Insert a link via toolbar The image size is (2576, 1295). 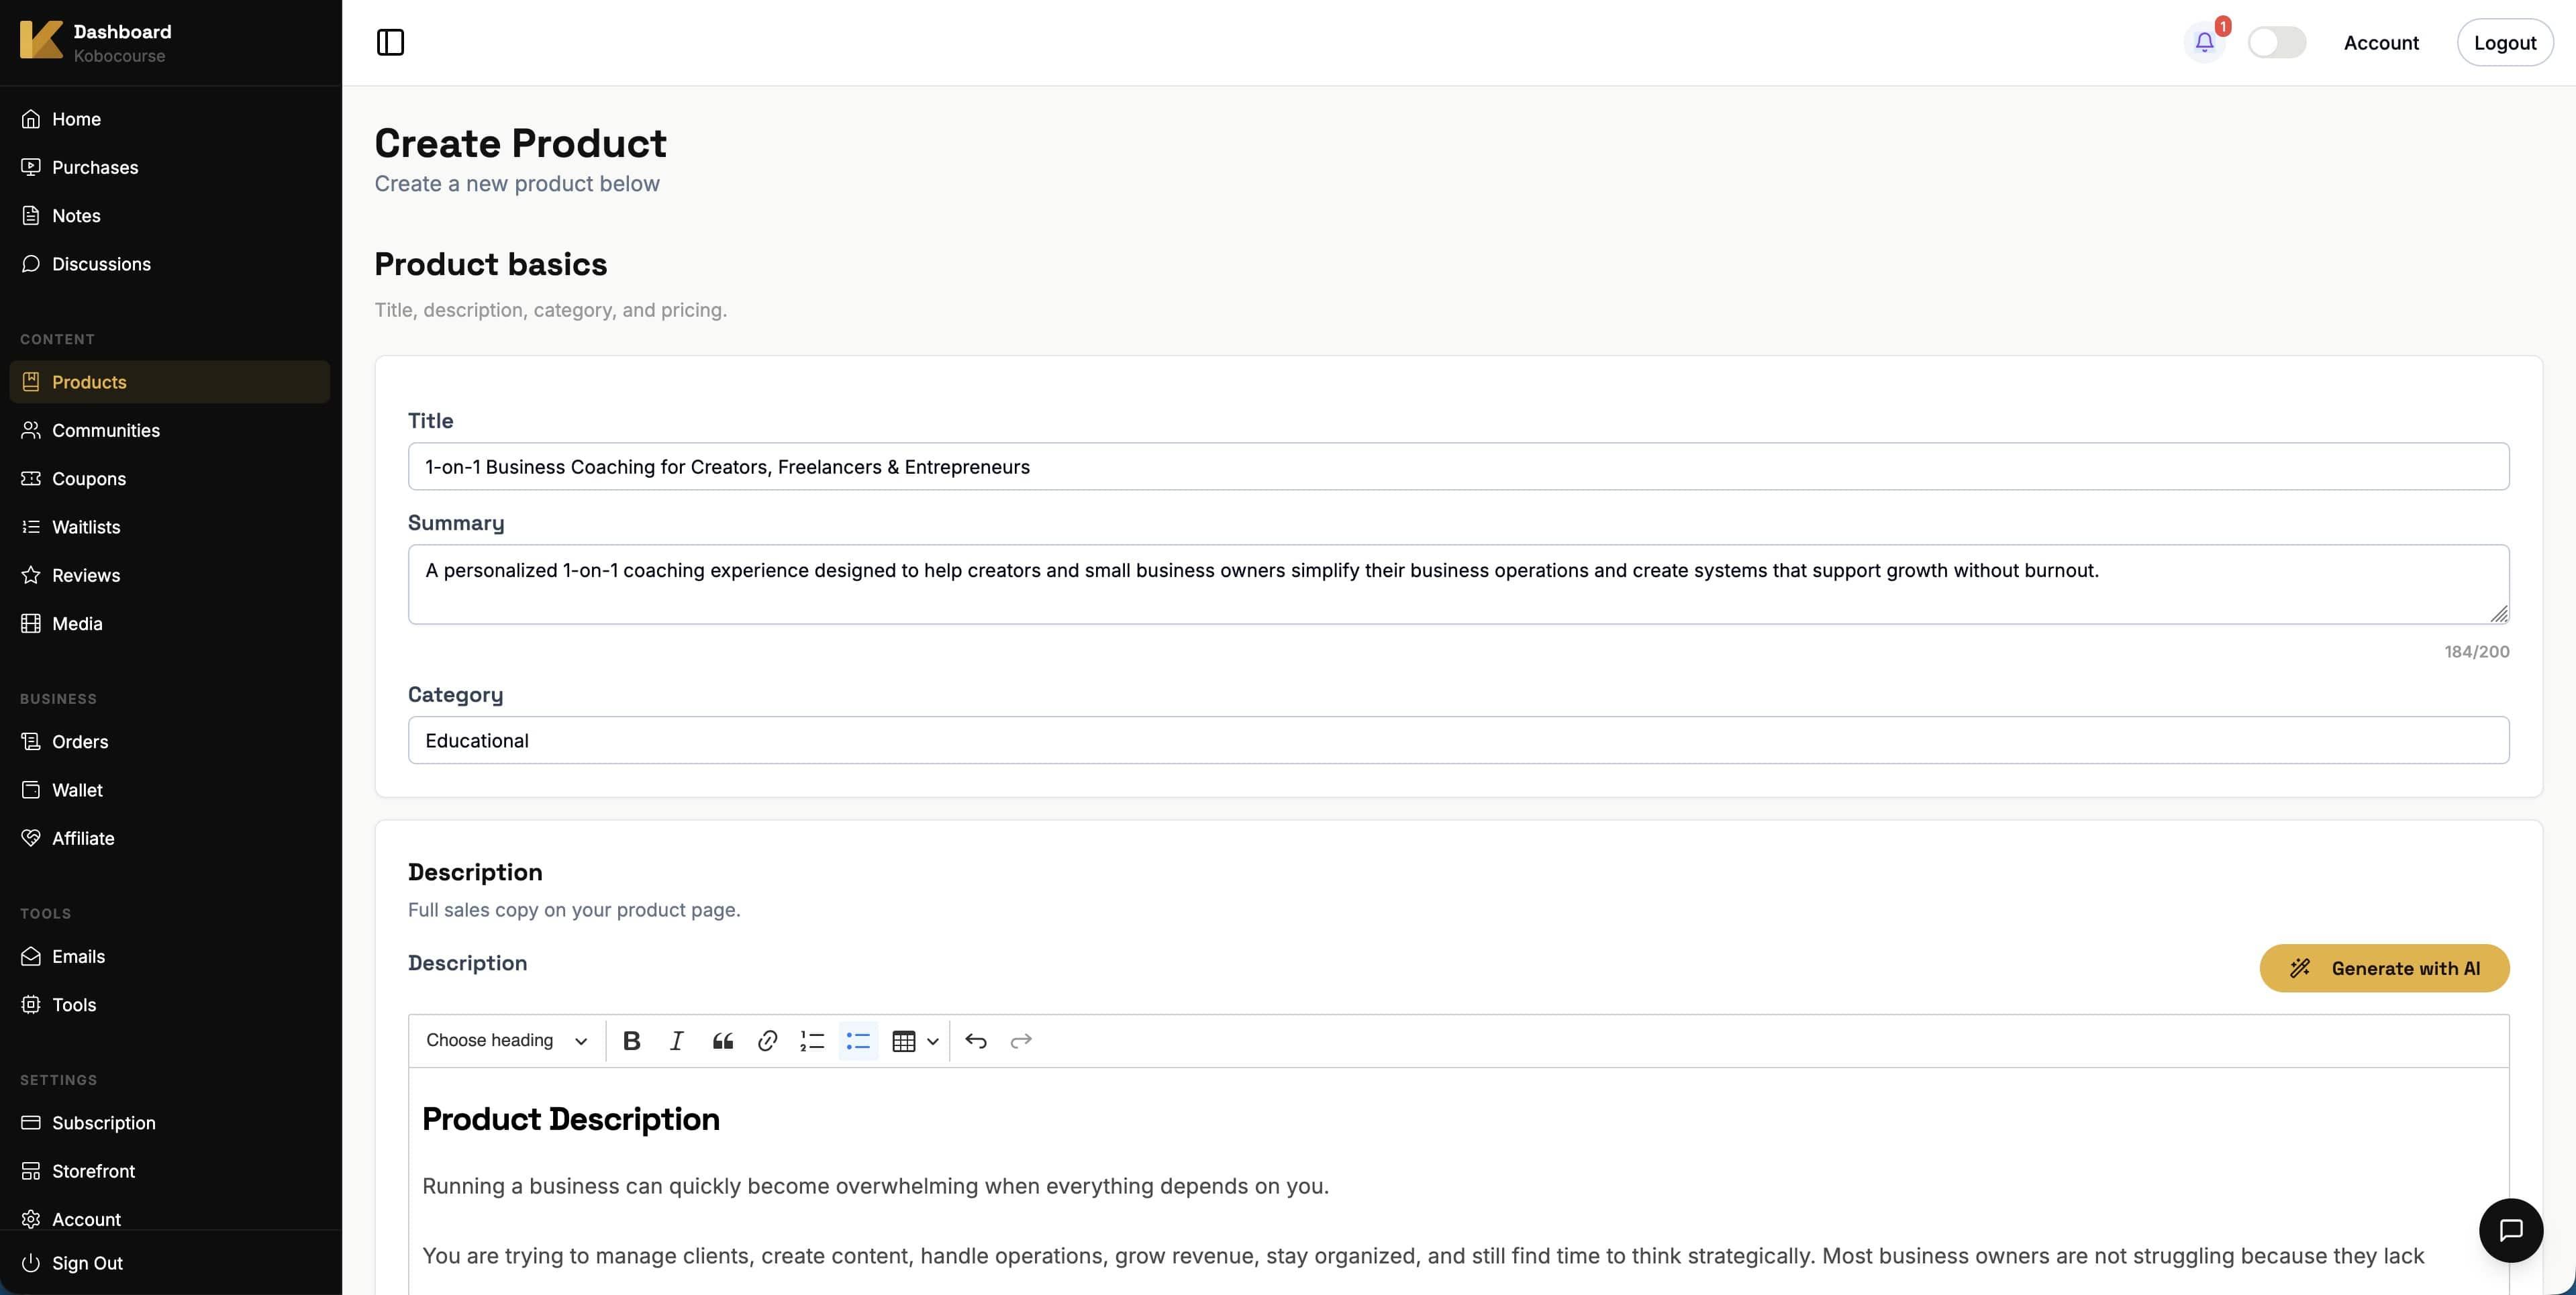point(767,1041)
